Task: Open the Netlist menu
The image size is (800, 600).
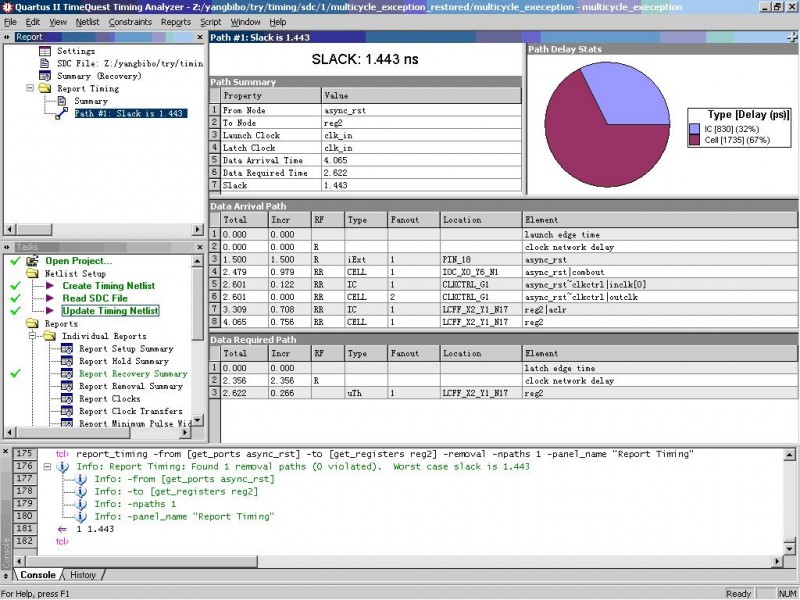Action: [88, 21]
